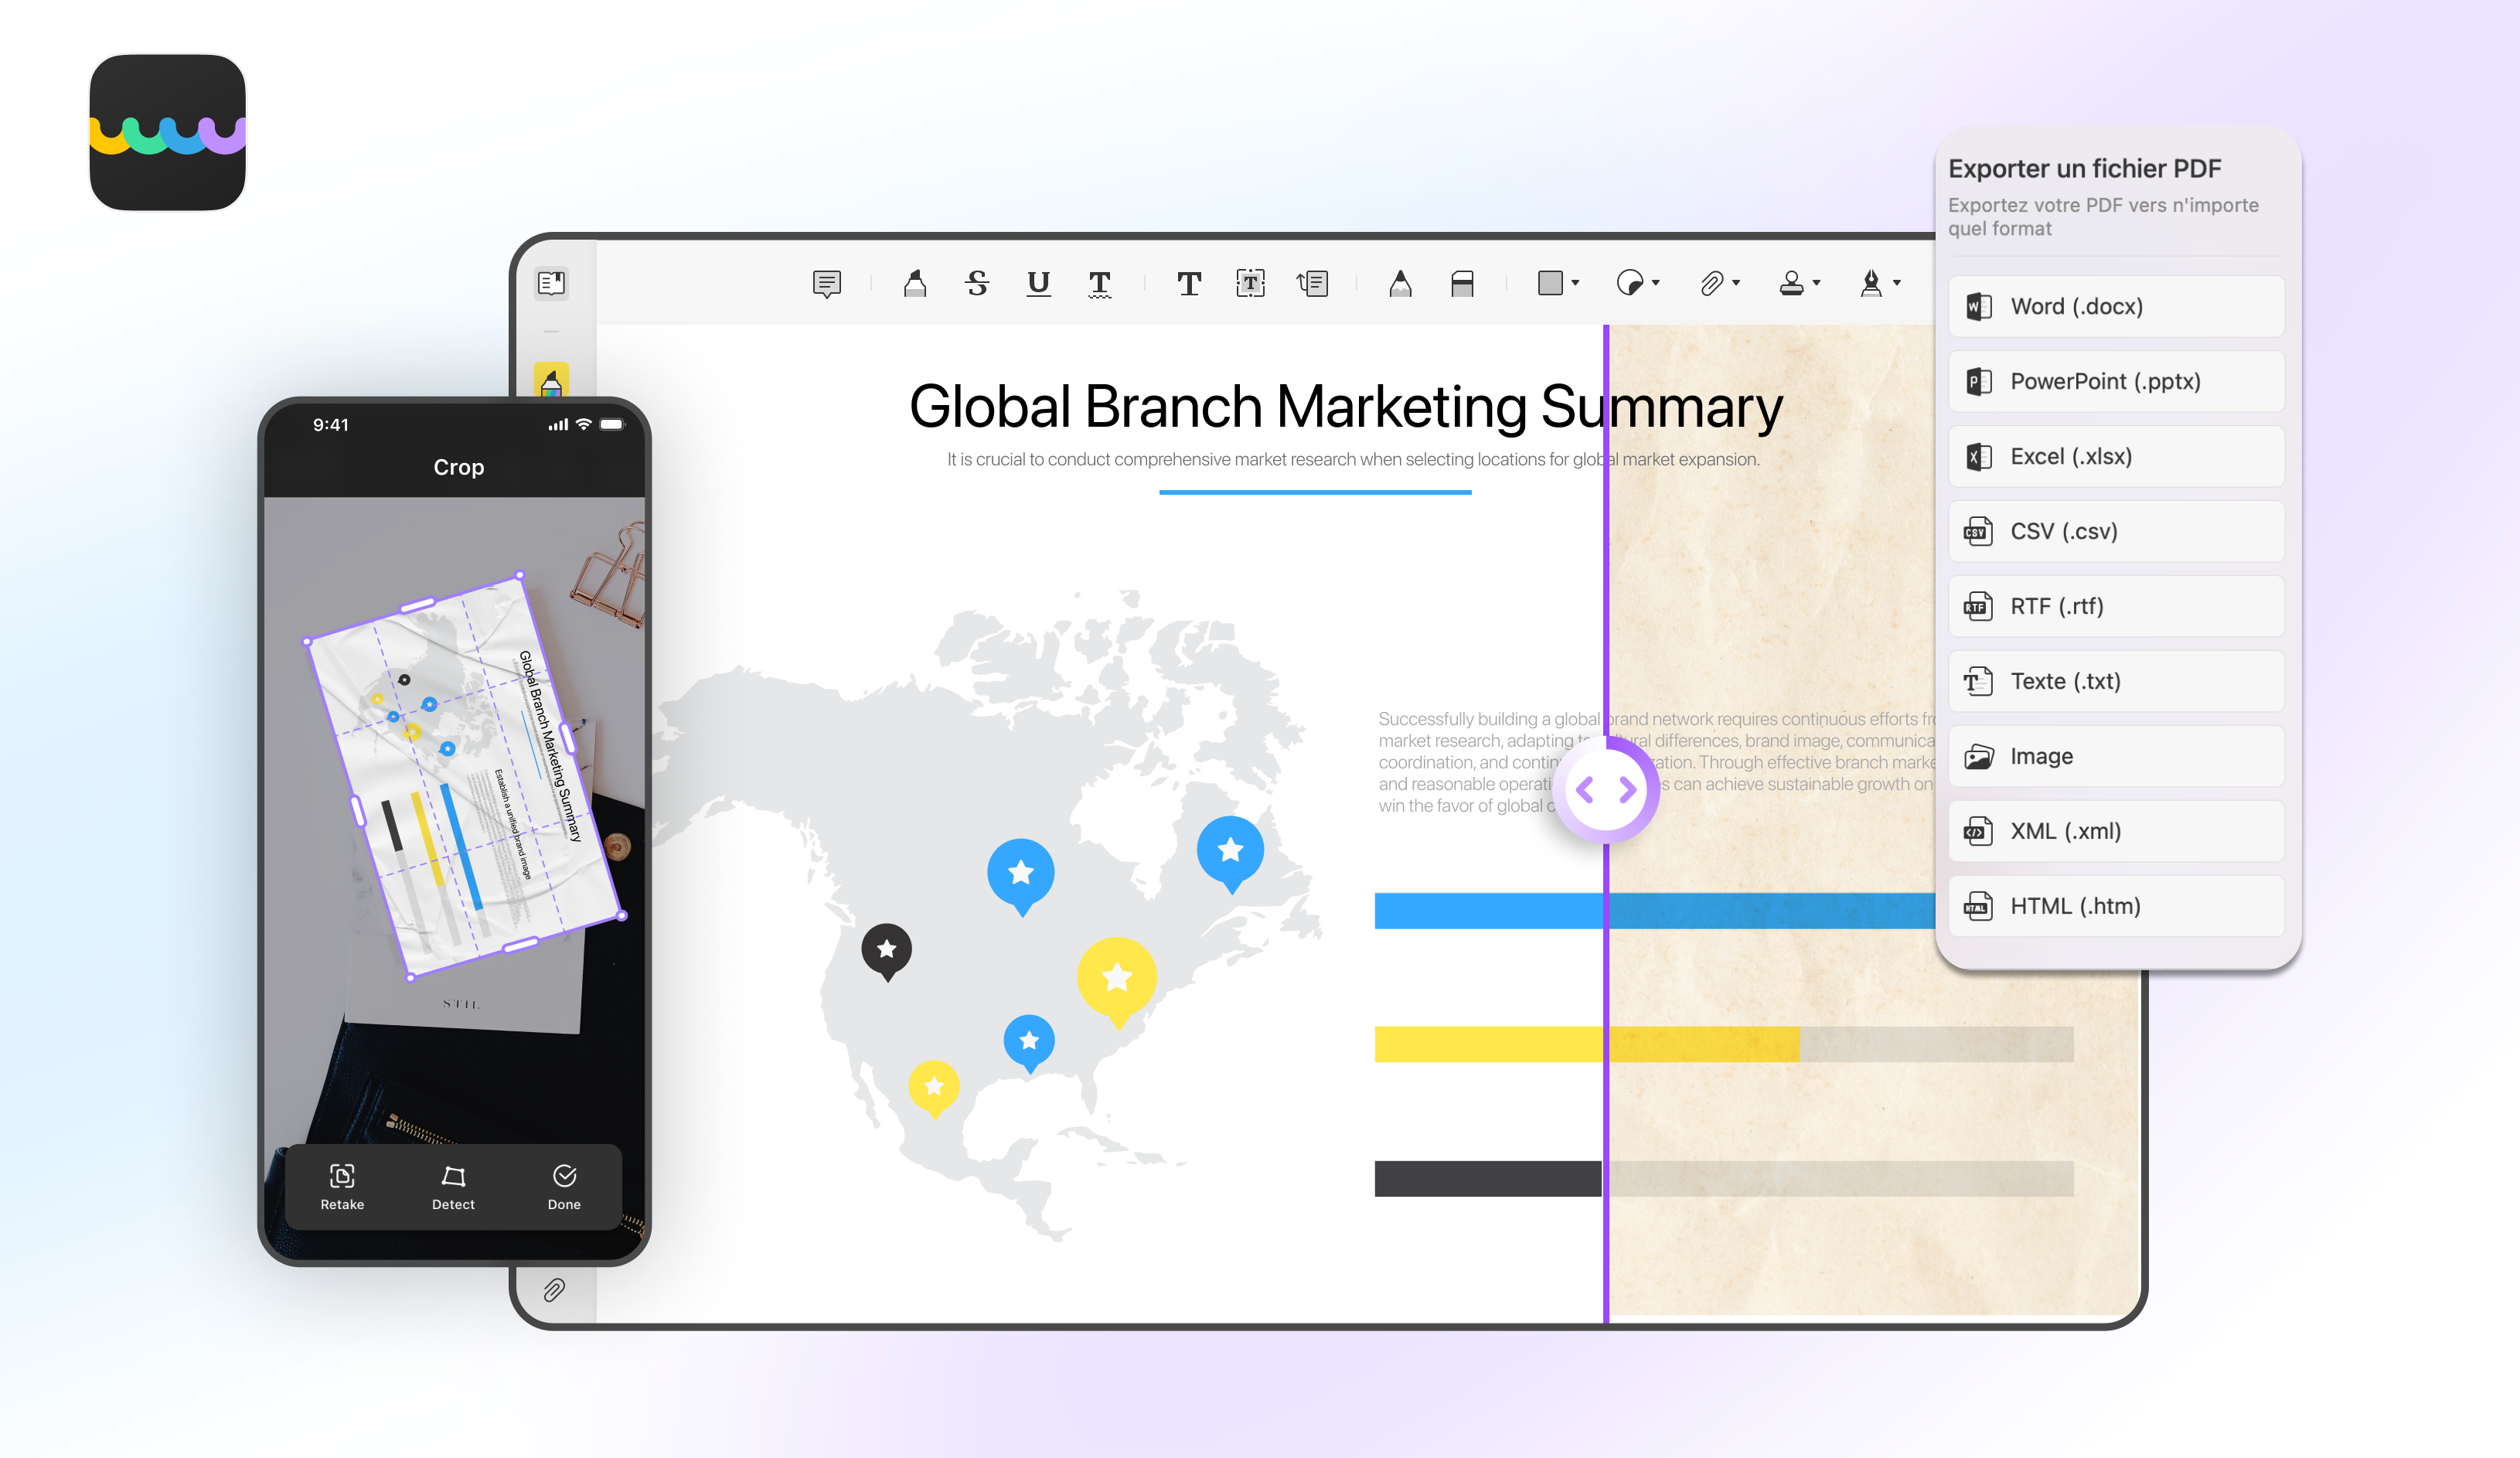The image size is (2520, 1458).
Task: Apply strikethrough text markup
Action: point(977,284)
